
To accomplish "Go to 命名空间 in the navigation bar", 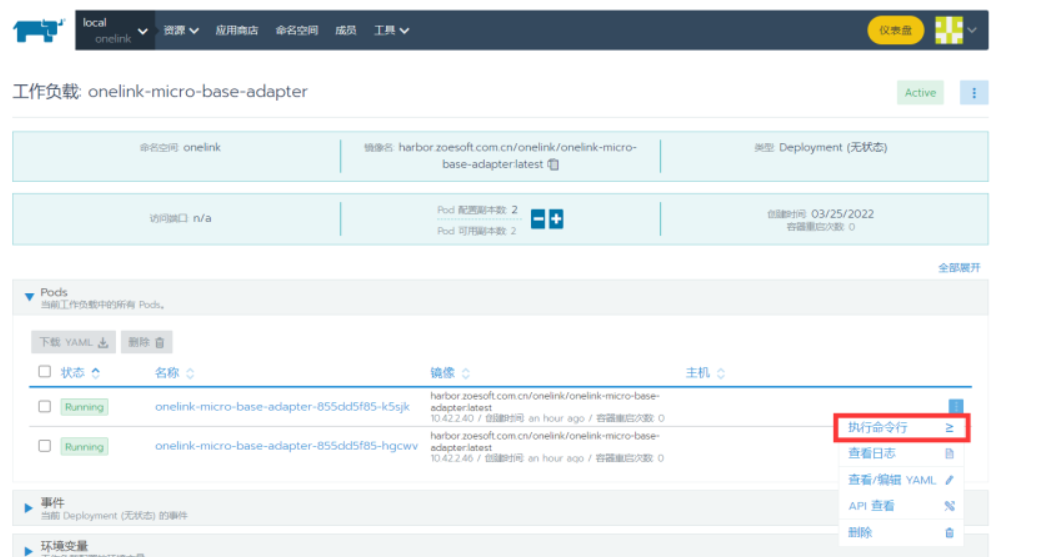I will pos(297,30).
